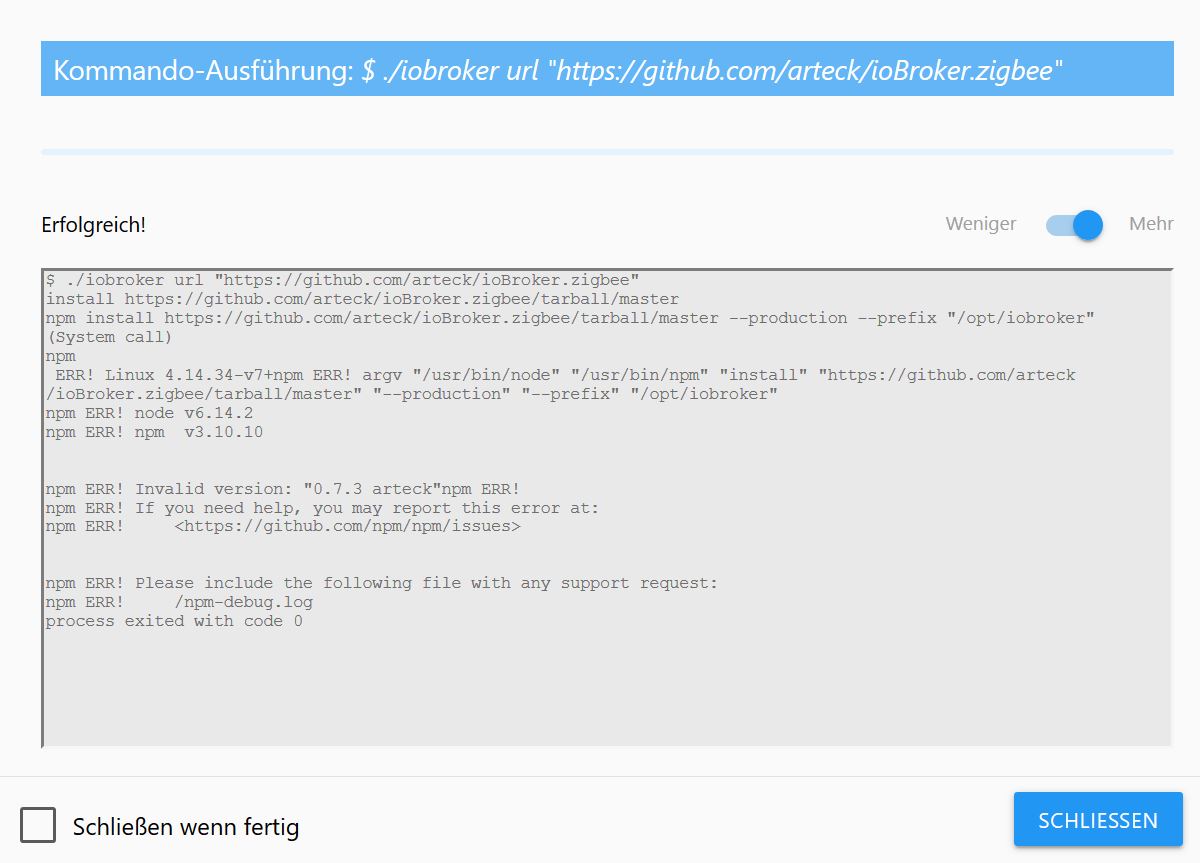Click the 'Erfolgreich!' status text
The width and height of the screenshot is (1200, 863).
coord(93,225)
